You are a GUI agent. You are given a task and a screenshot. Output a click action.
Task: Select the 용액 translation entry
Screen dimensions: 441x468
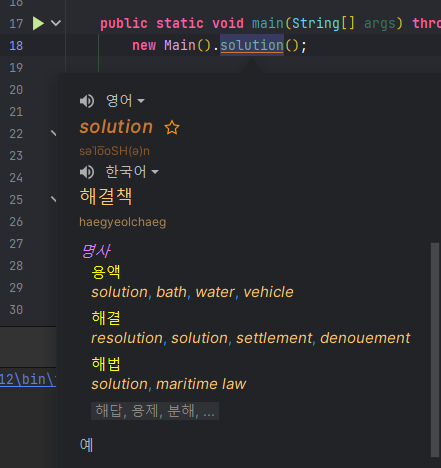(x=106, y=272)
